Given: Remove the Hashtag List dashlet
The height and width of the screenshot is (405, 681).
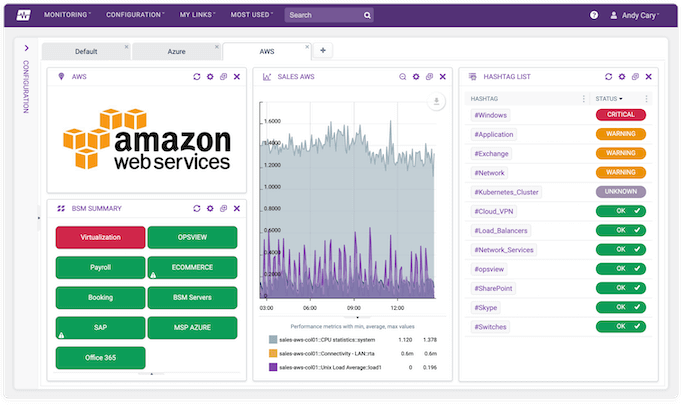Looking at the screenshot, I should pyautogui.click(x=648, y=77).
